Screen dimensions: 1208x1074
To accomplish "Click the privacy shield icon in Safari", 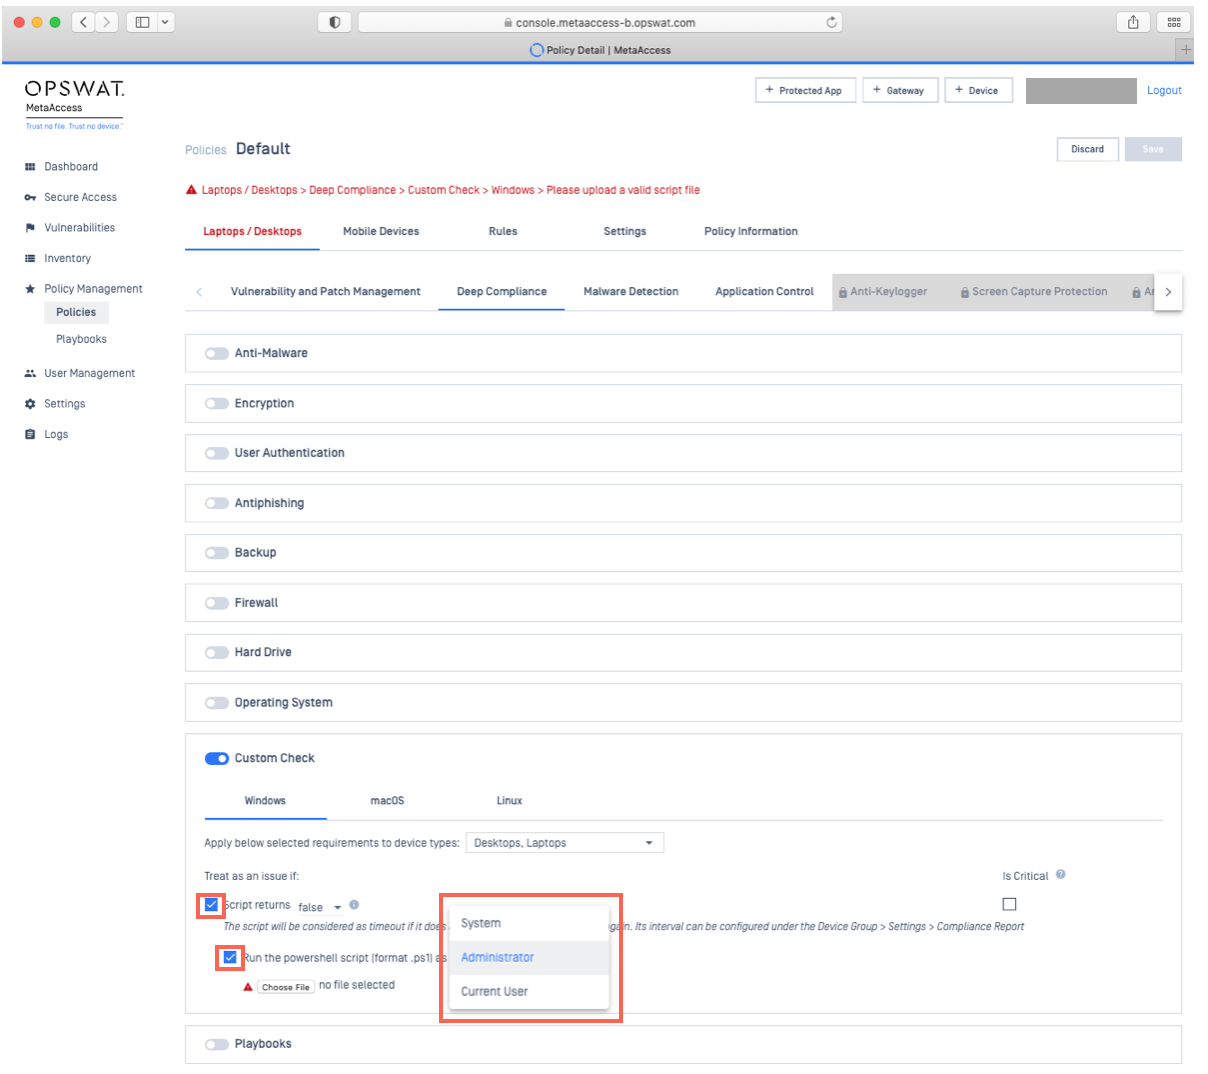I will pyautogui.click(x=335, y=22).
